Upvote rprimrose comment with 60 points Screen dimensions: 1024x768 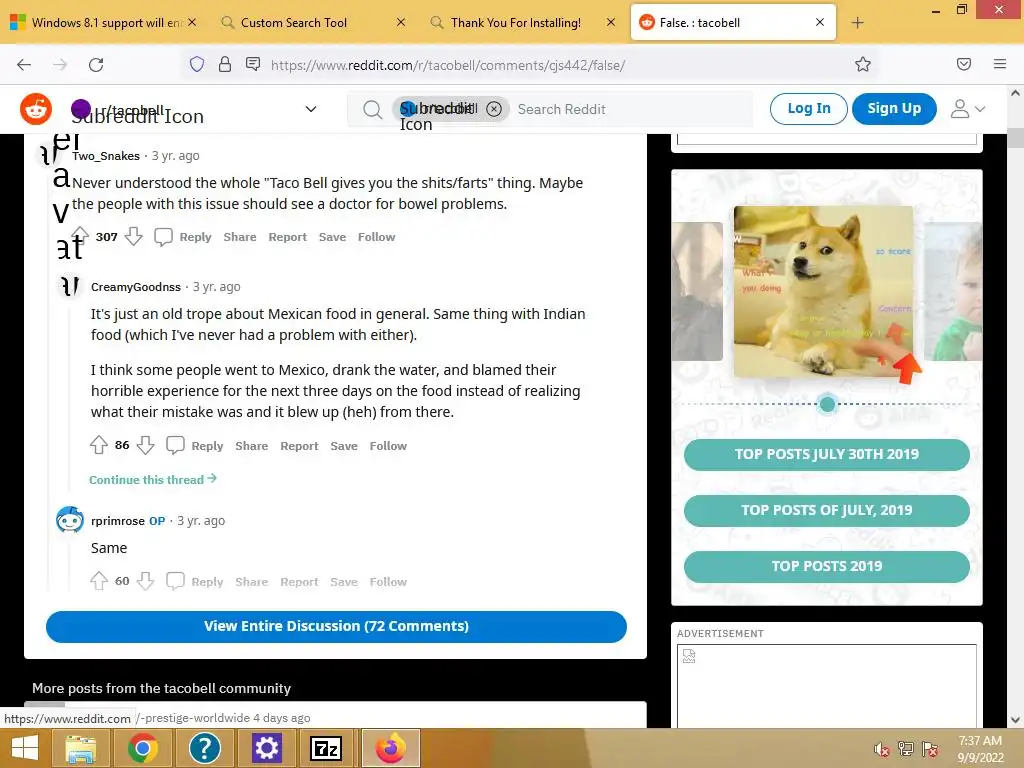tap(99, 581)
